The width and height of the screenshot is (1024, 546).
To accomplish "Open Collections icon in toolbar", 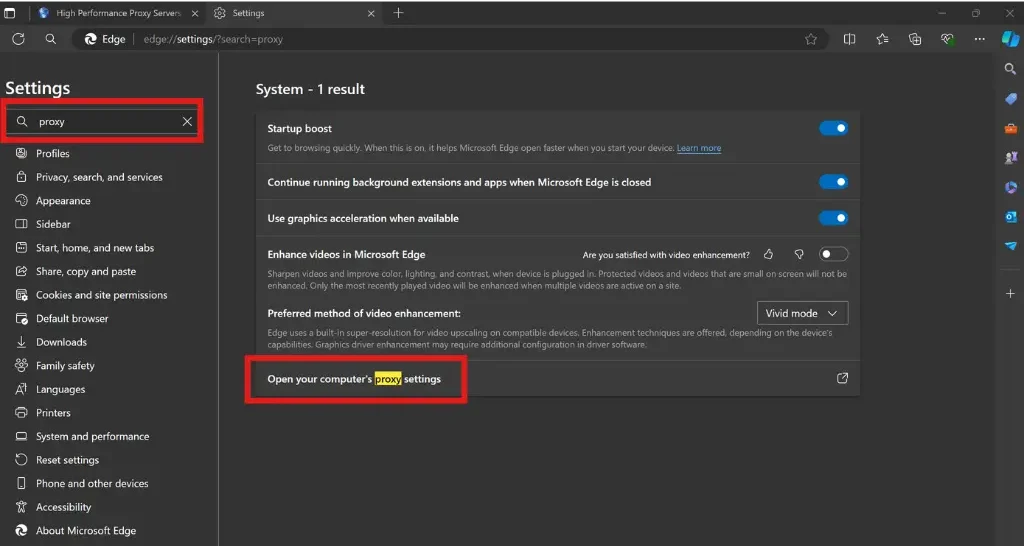I will point(915,39).
